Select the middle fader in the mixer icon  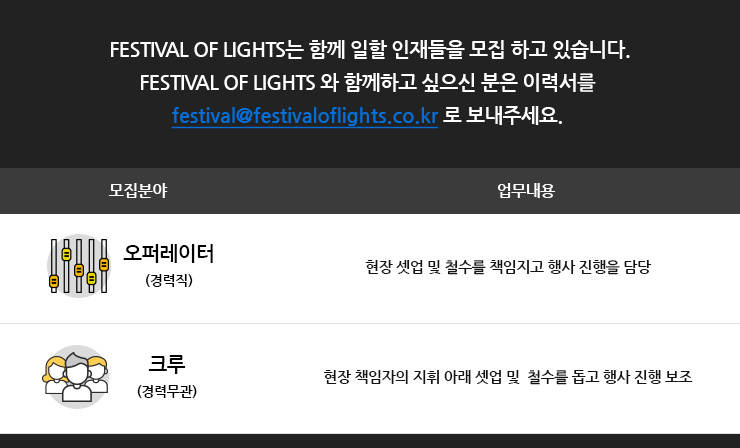click(x=79, y=266)
